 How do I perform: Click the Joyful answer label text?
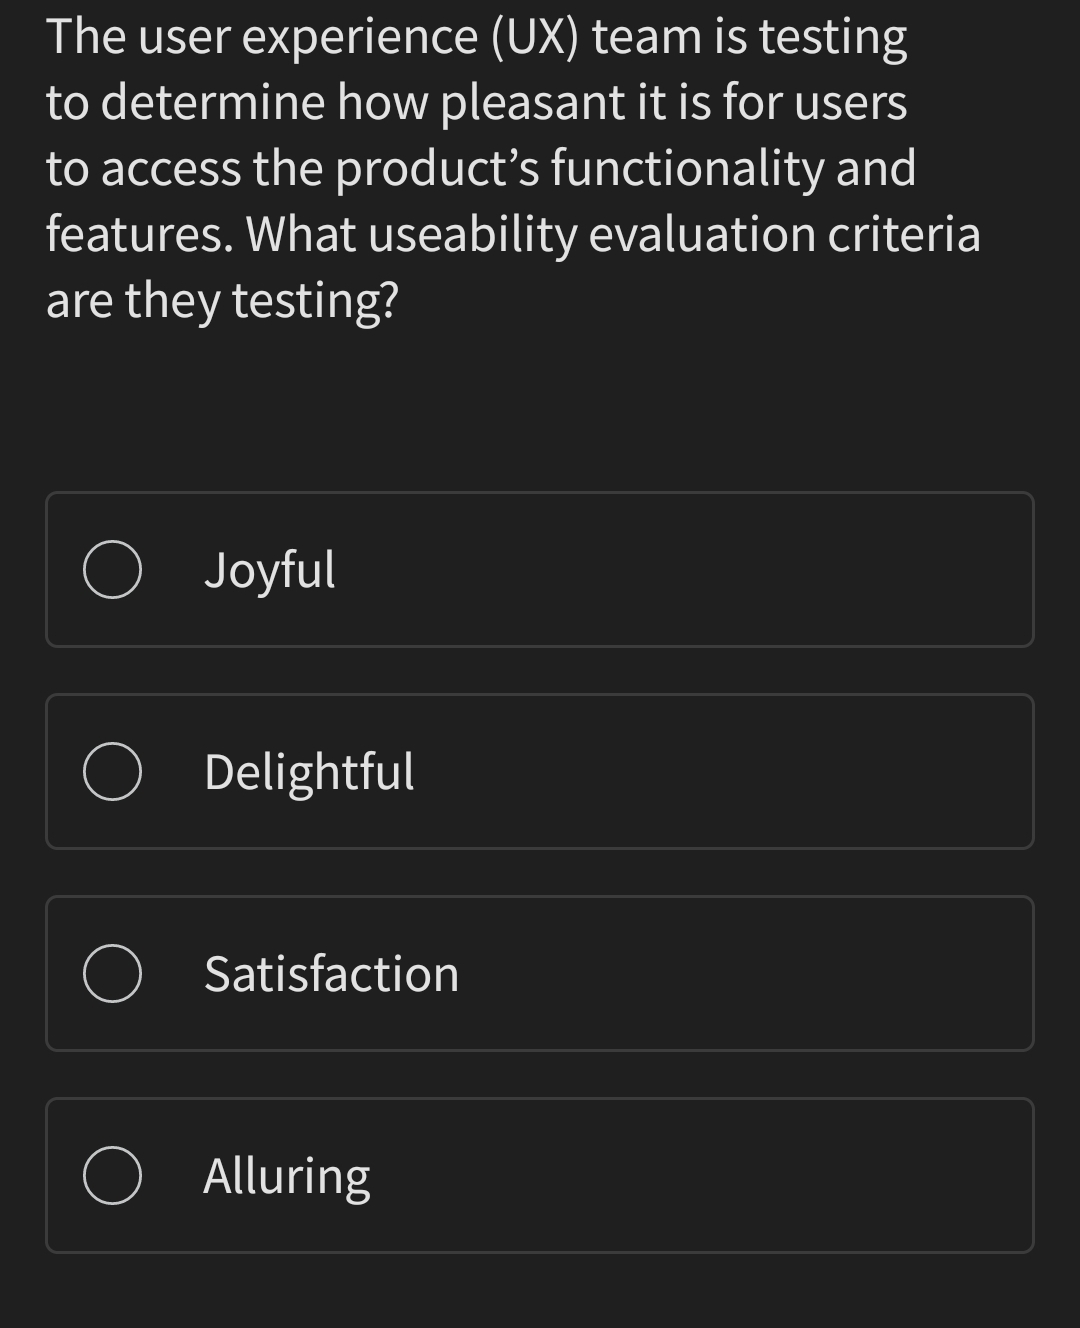tap(270, 570)
